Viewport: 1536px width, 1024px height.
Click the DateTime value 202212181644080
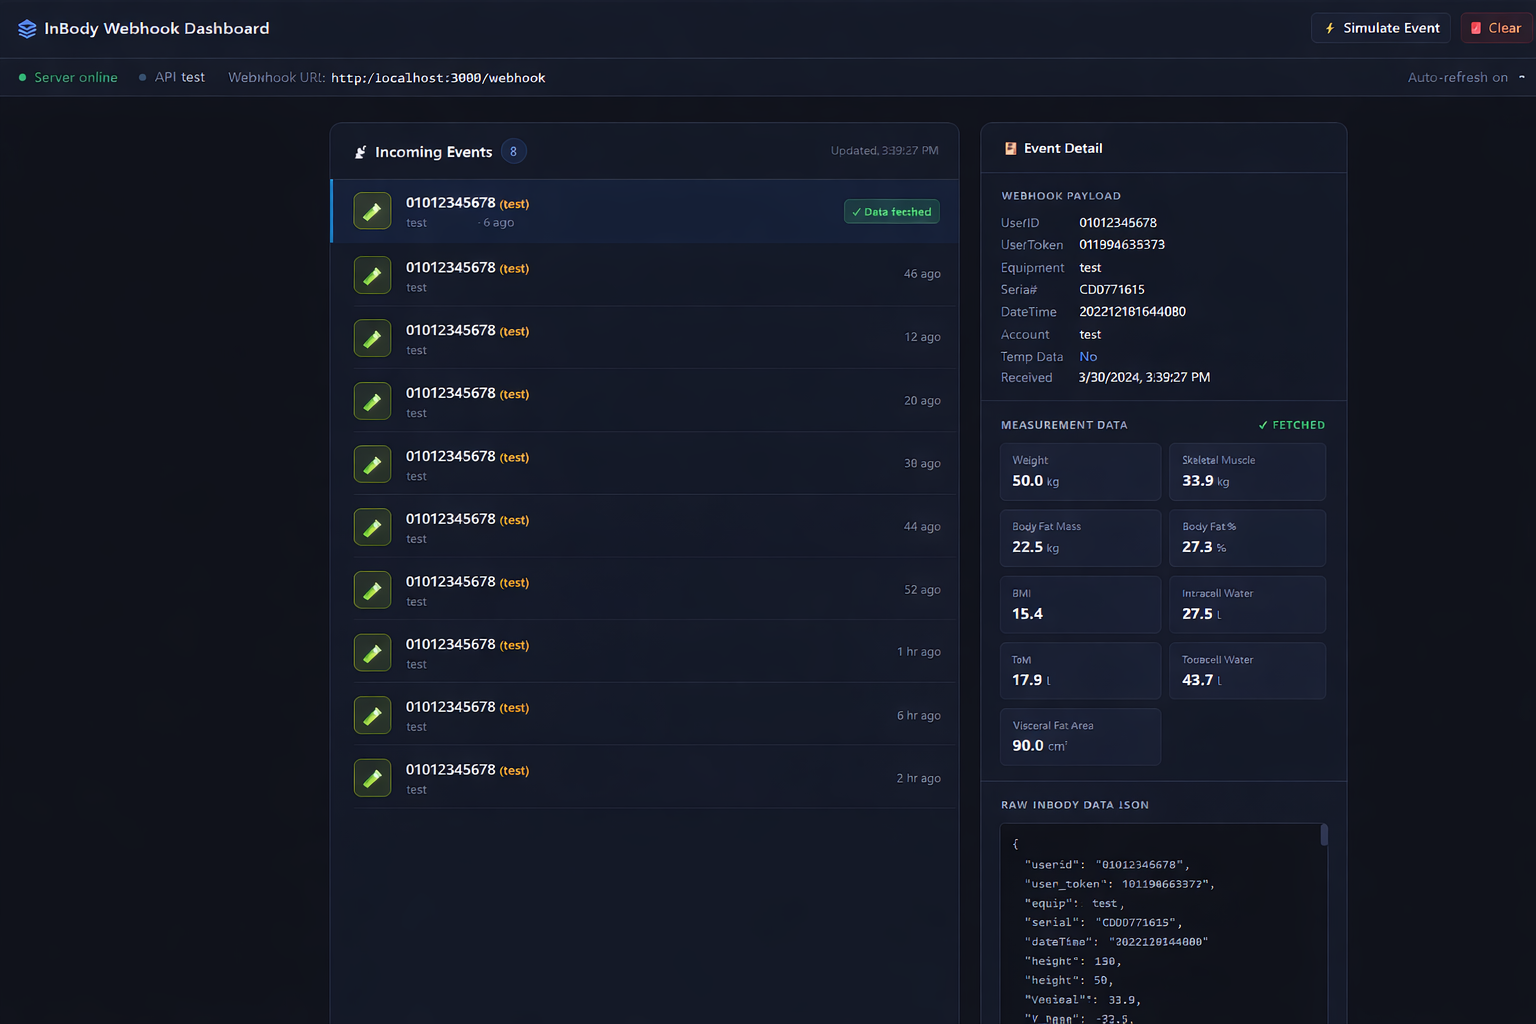(x=1133, y=312)
